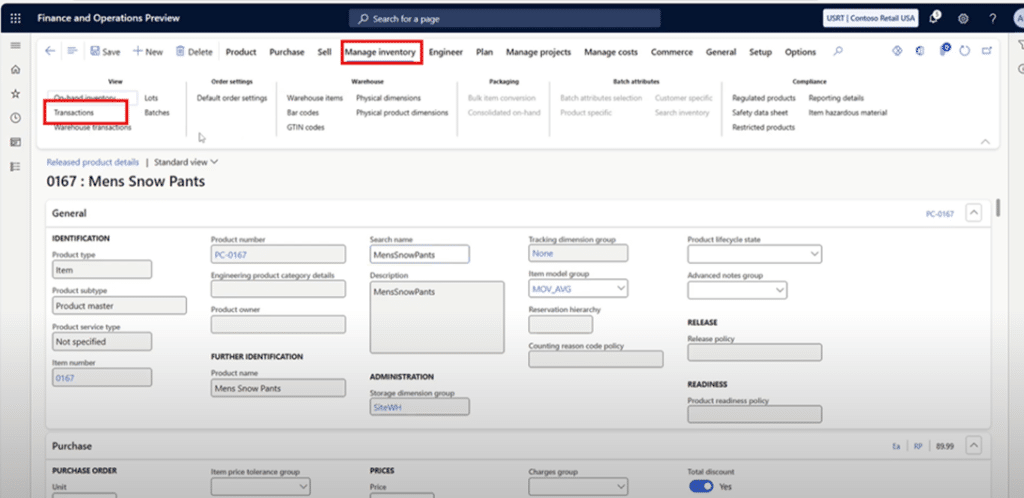Open Recent clock icon in sidebar

click(16, 118)
